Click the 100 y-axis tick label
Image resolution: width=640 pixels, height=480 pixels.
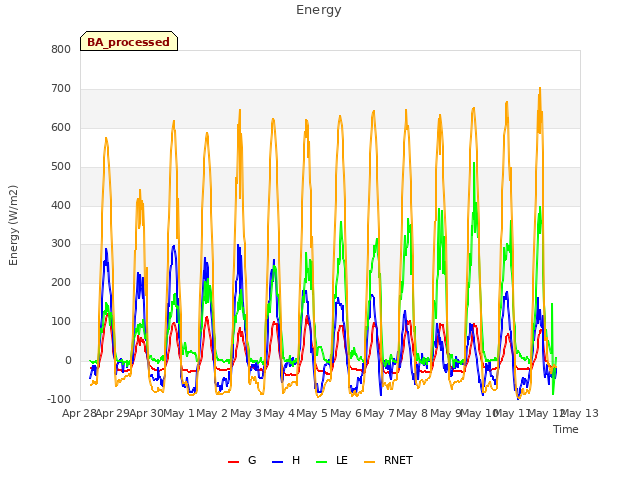point(61,322)
